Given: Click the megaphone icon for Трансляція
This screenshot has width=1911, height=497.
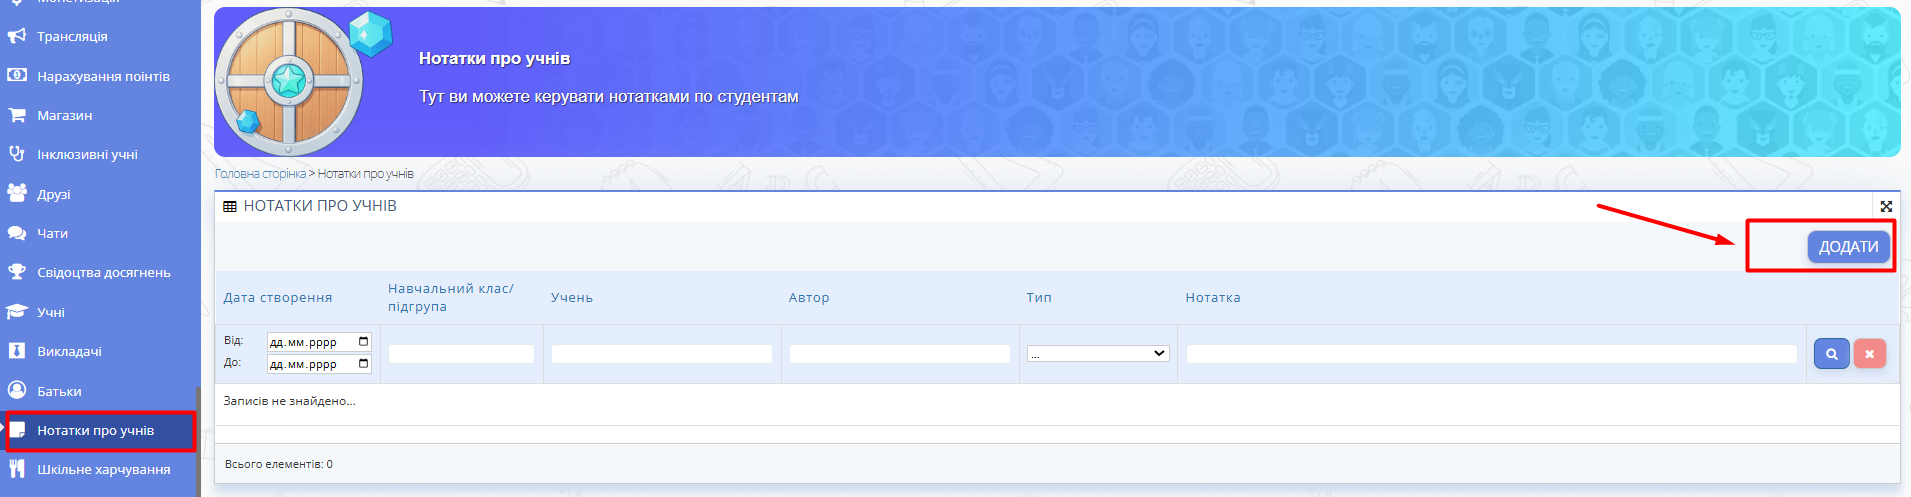Looking at the screenshot, I should click(17, 36).
